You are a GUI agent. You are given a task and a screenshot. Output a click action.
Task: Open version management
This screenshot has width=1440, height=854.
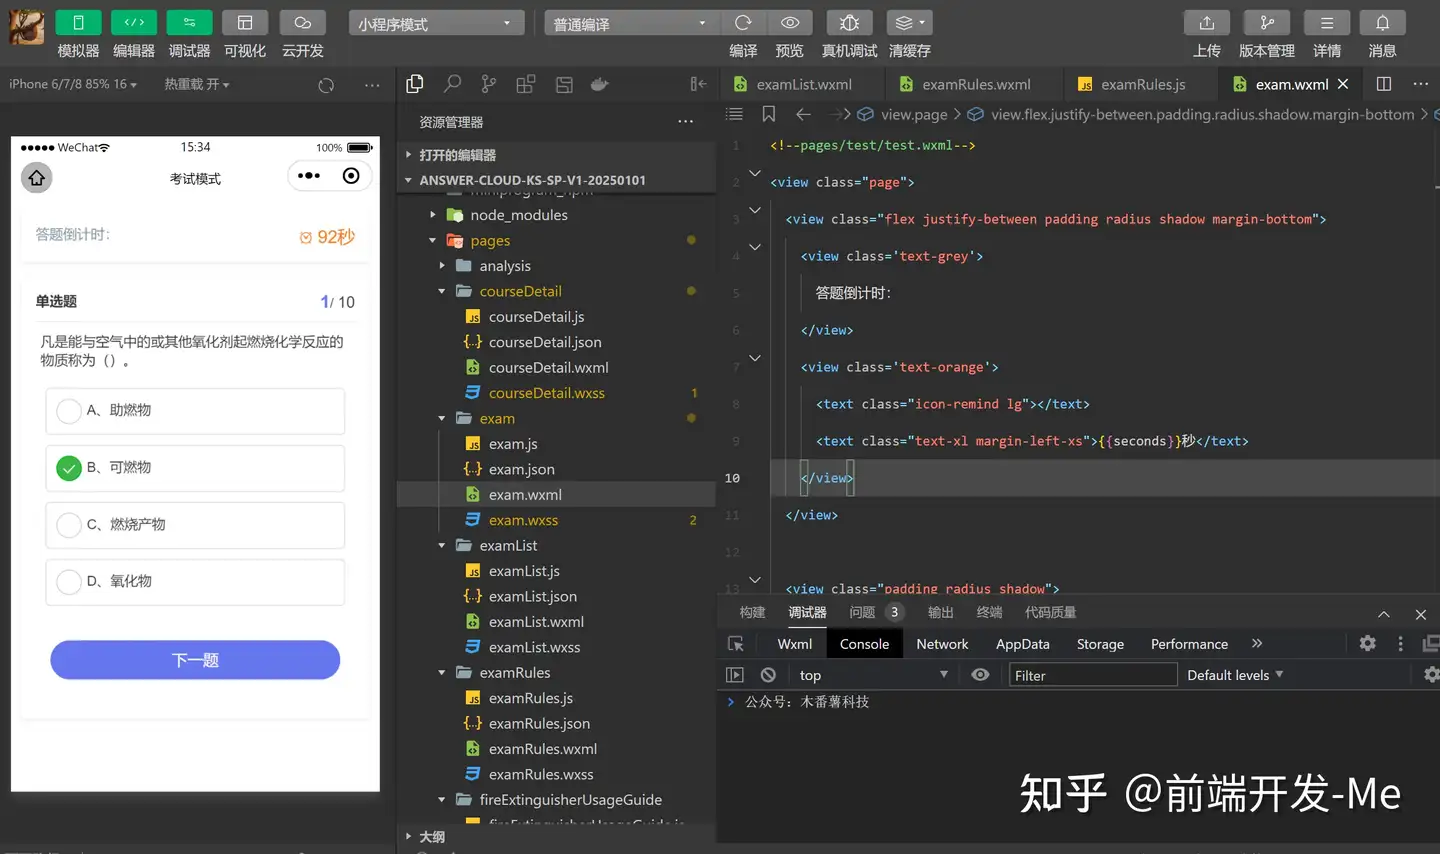(x=1267, y=22)
